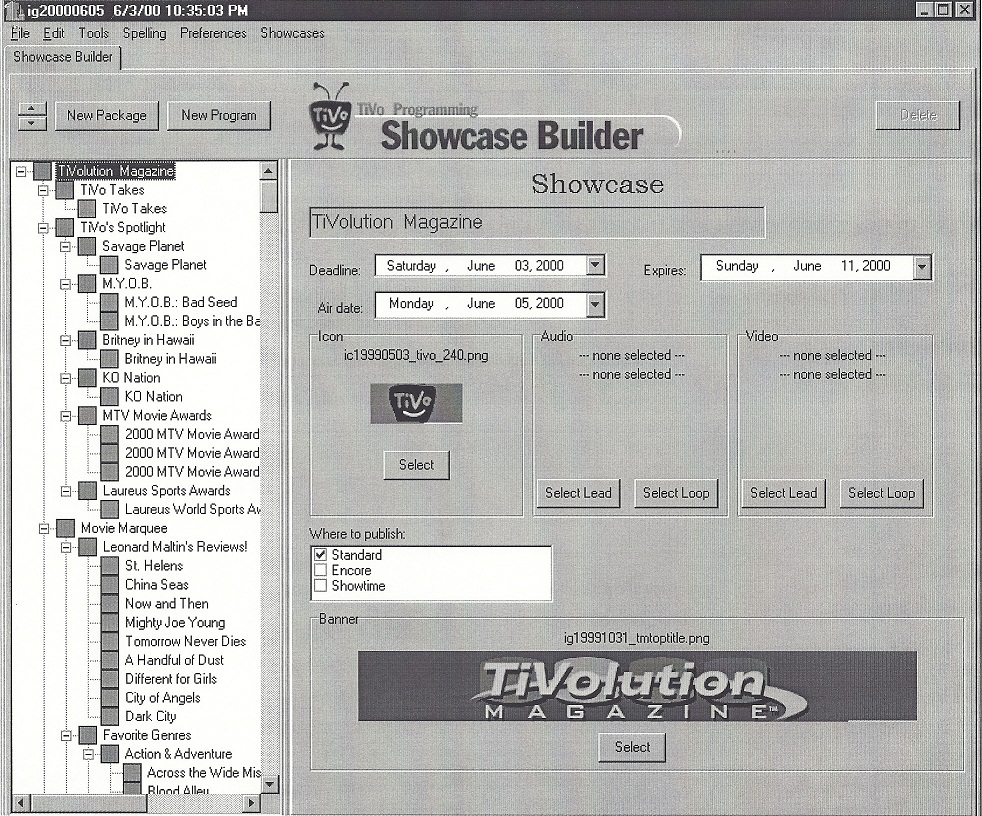This screenshot has width=982, height=816.
Task: Click the tree scrollbar down arrow
Action: point(269,784)
